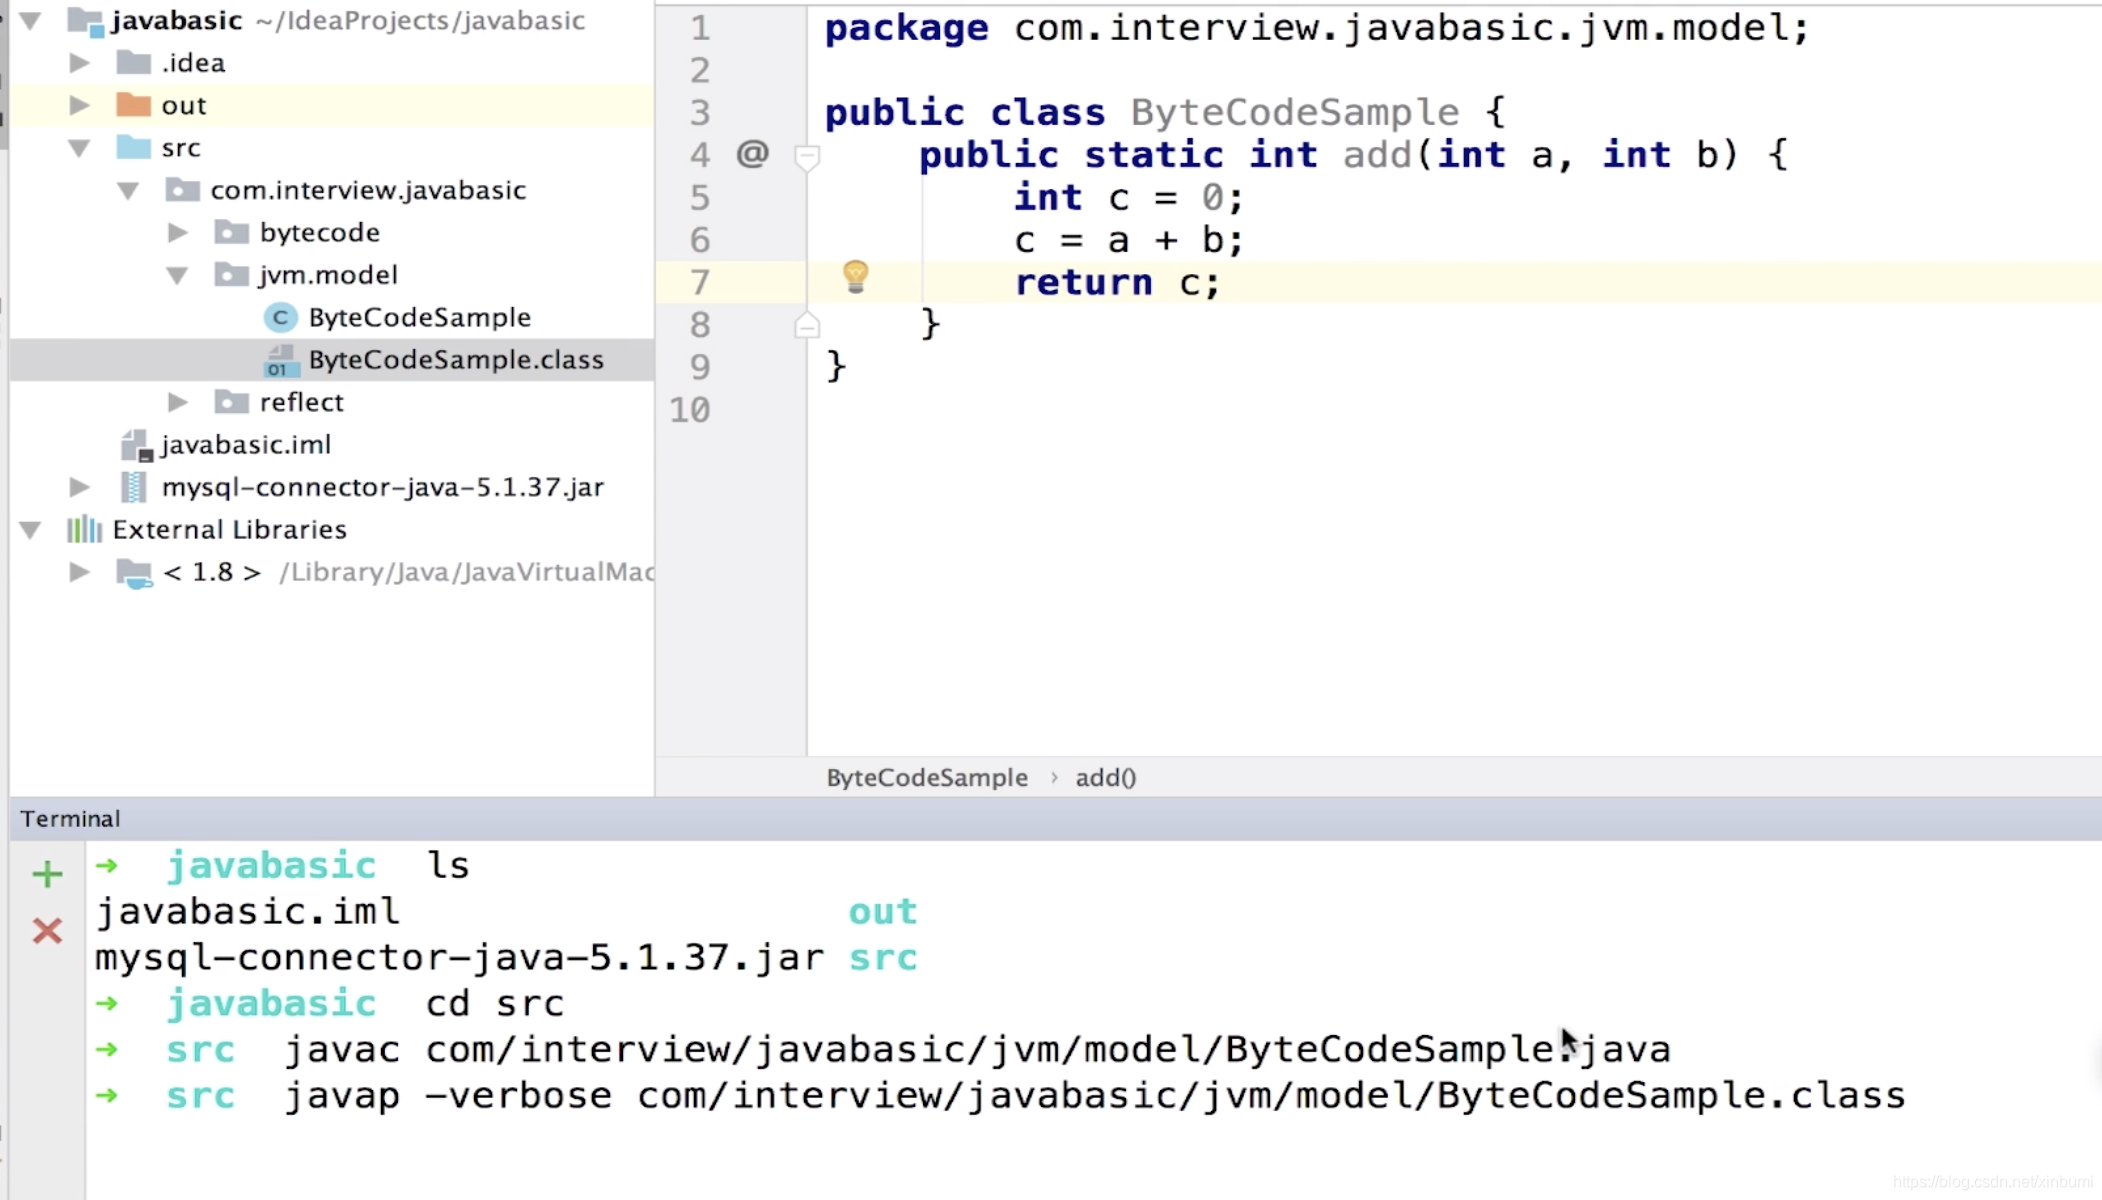Click the 'cd src' terminal command
This screenshot has height=1200, width=2102.
tap(495, 1003)
